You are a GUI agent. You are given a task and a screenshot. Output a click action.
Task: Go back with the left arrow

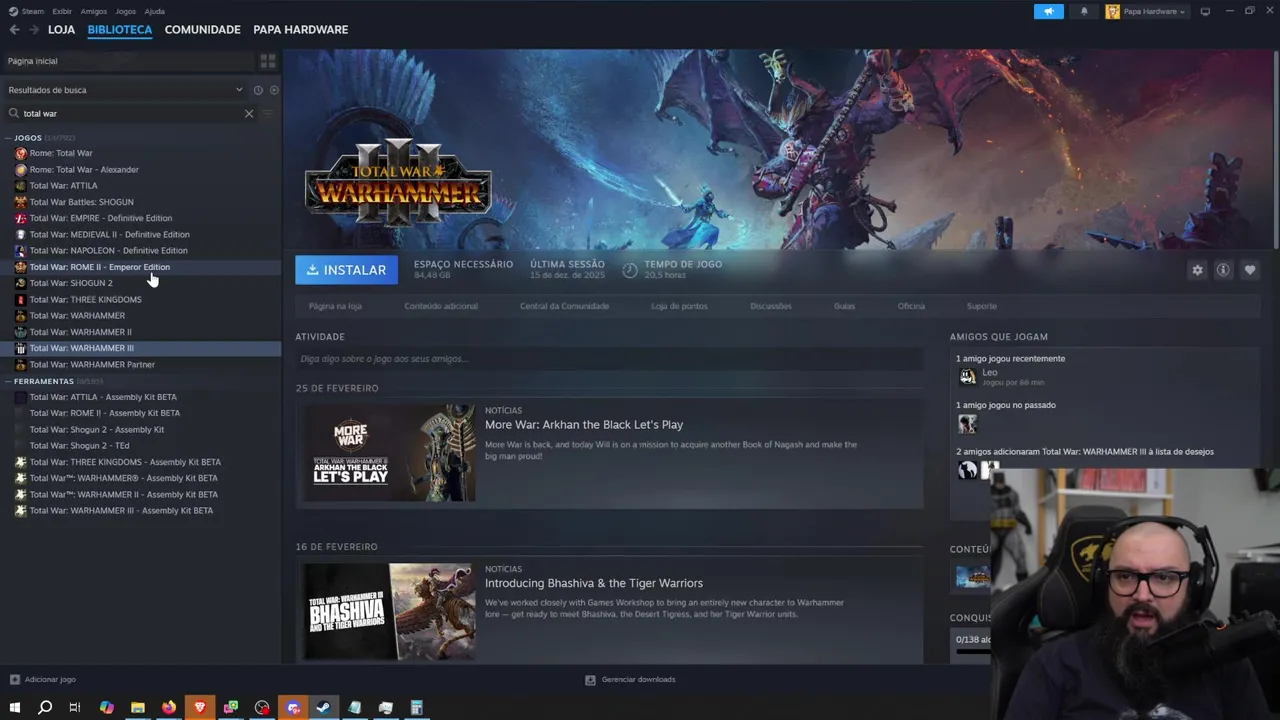[x=14, y=30]
